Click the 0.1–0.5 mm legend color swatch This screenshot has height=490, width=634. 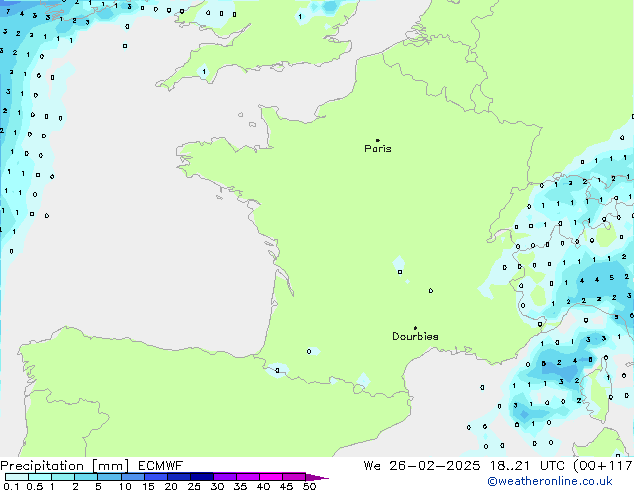[x=17, y=477]
